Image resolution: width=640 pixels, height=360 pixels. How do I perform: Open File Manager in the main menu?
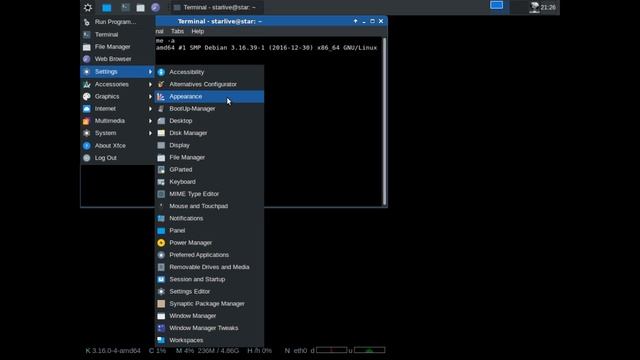(117, 47)
